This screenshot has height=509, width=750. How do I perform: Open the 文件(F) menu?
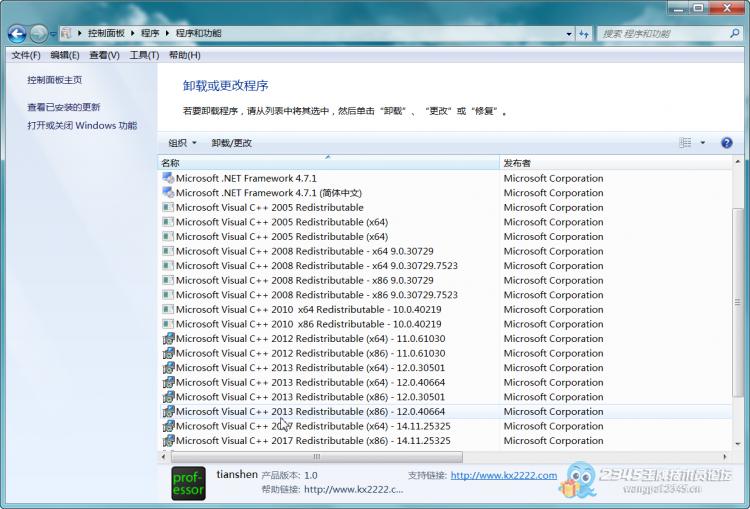26,55
